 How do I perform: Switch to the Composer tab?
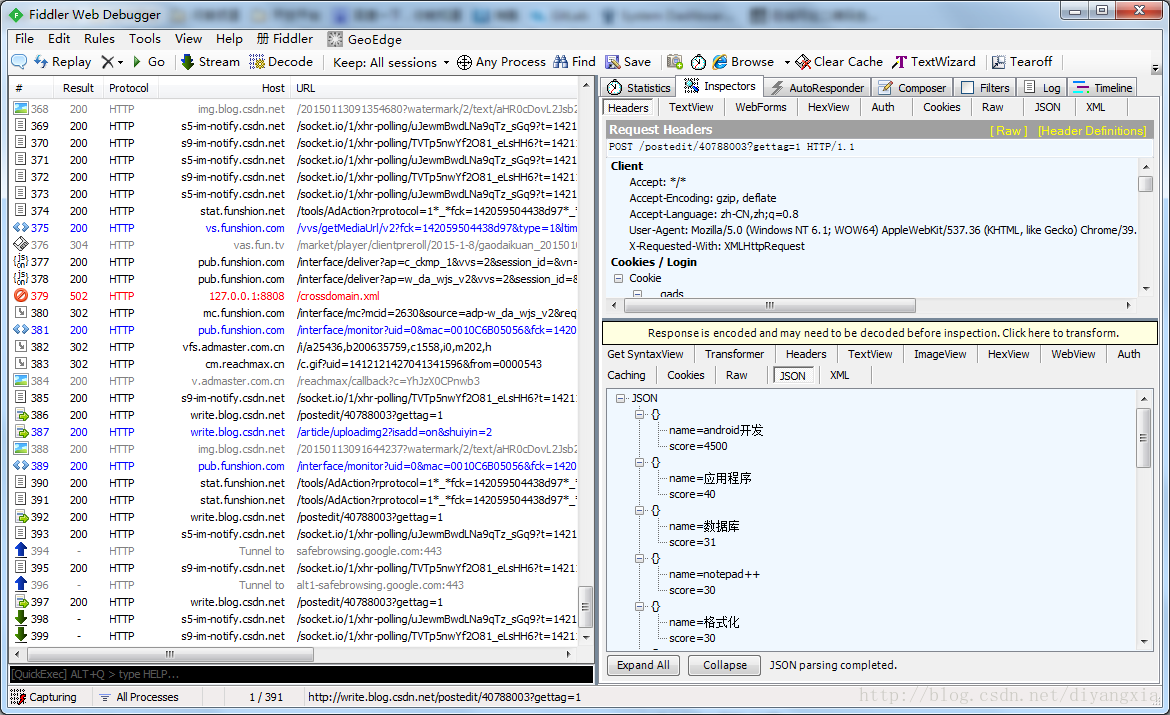tap(912, 87)
